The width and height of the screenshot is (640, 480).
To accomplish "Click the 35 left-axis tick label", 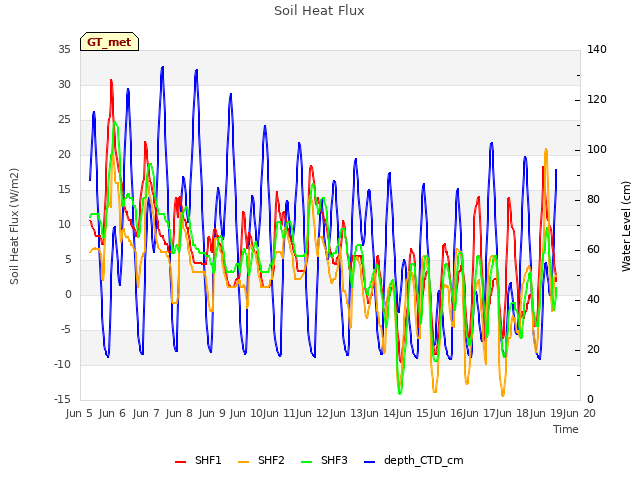I will (x=64, y=49).
